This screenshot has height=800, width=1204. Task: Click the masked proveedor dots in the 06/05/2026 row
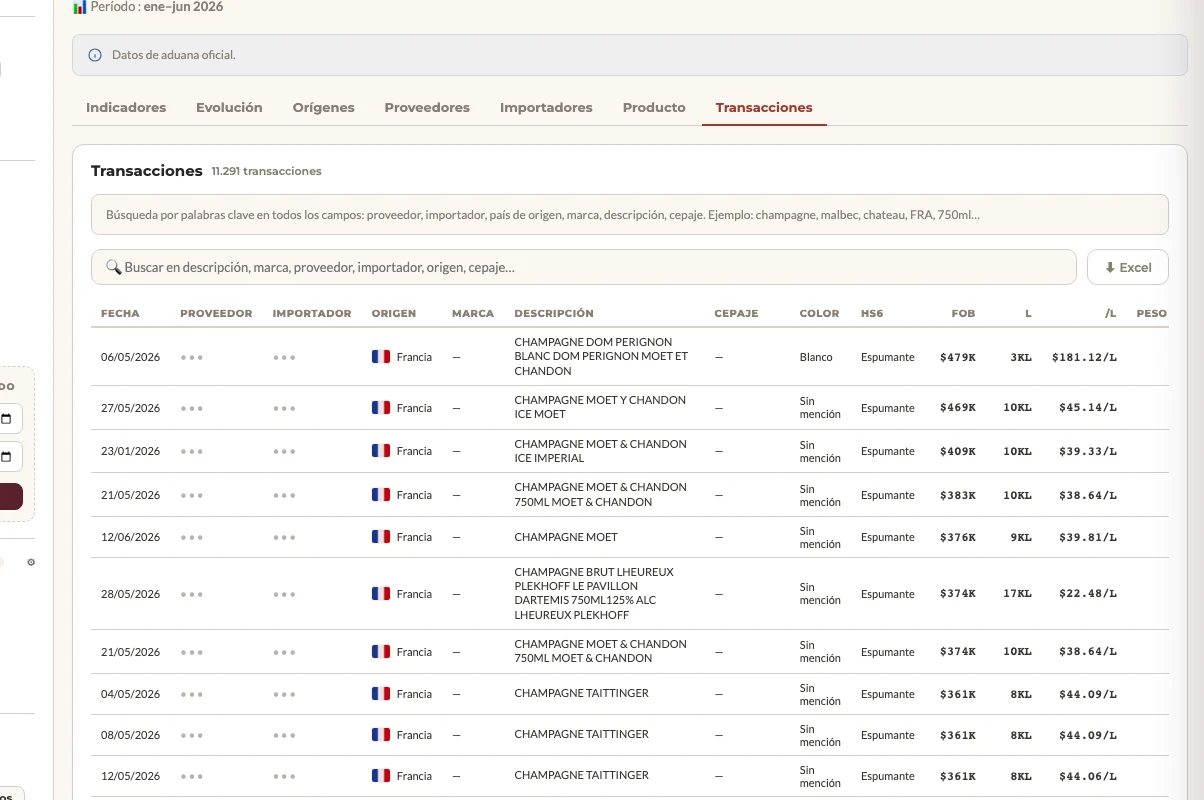[x=192, y=357]
